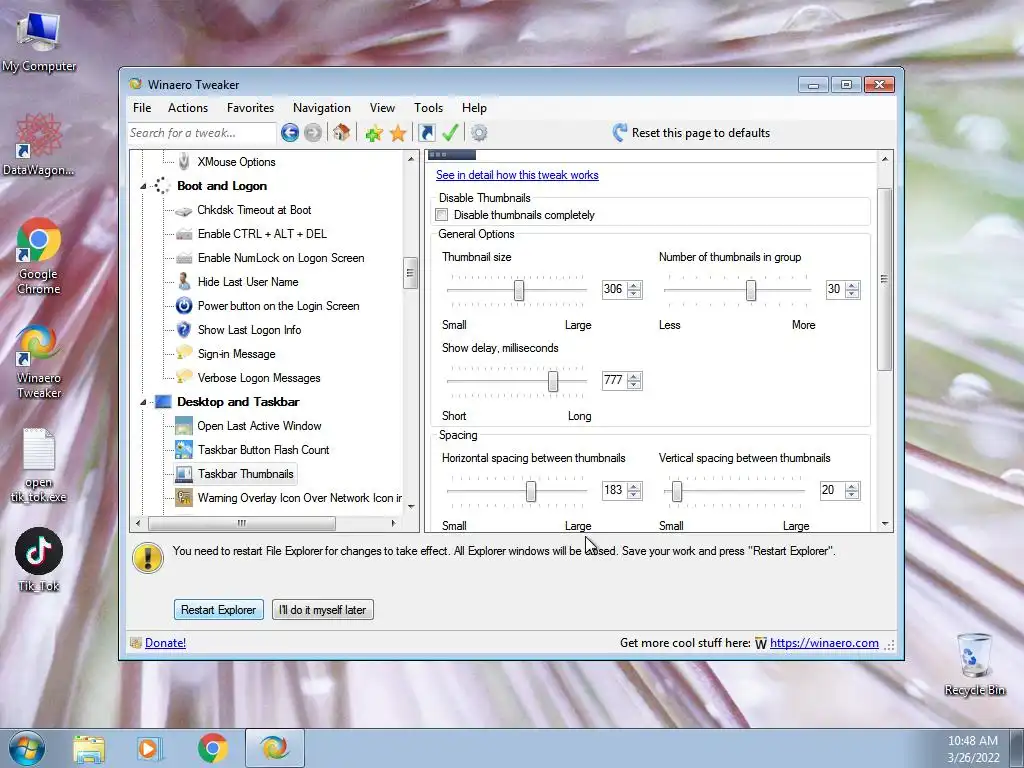This screenshot has width=1024, height=768.
Task: Open the Favorites menu
Action: click(x=250, y=108)
